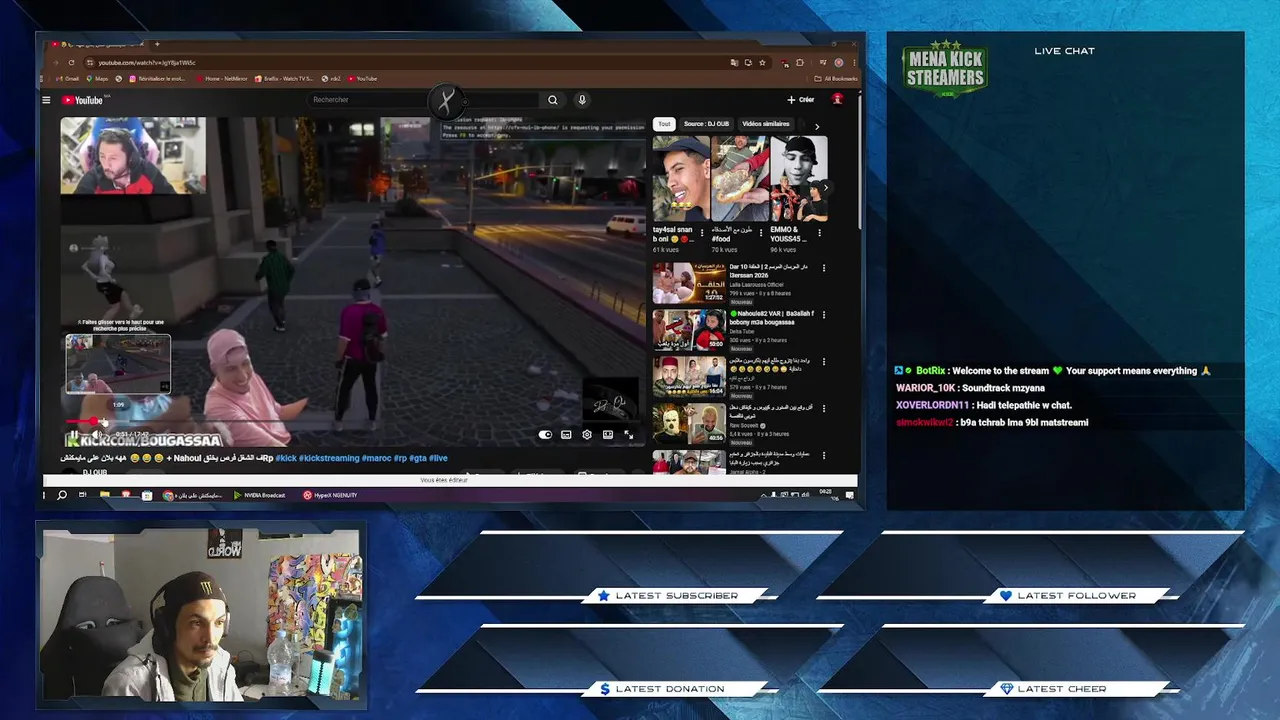The height and width of the screenshot is (720, 1280).
Task: Open the Home - NetMirror bookmark
Action: point(222,78)
